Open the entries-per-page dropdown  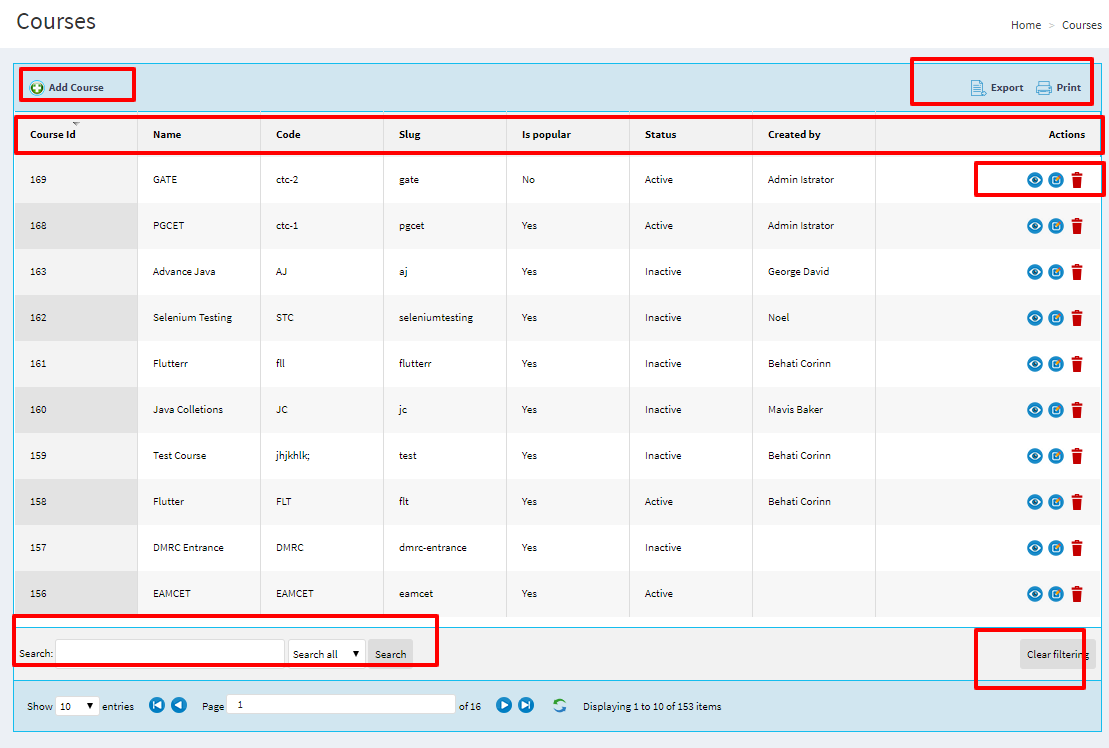click(77, 706)
